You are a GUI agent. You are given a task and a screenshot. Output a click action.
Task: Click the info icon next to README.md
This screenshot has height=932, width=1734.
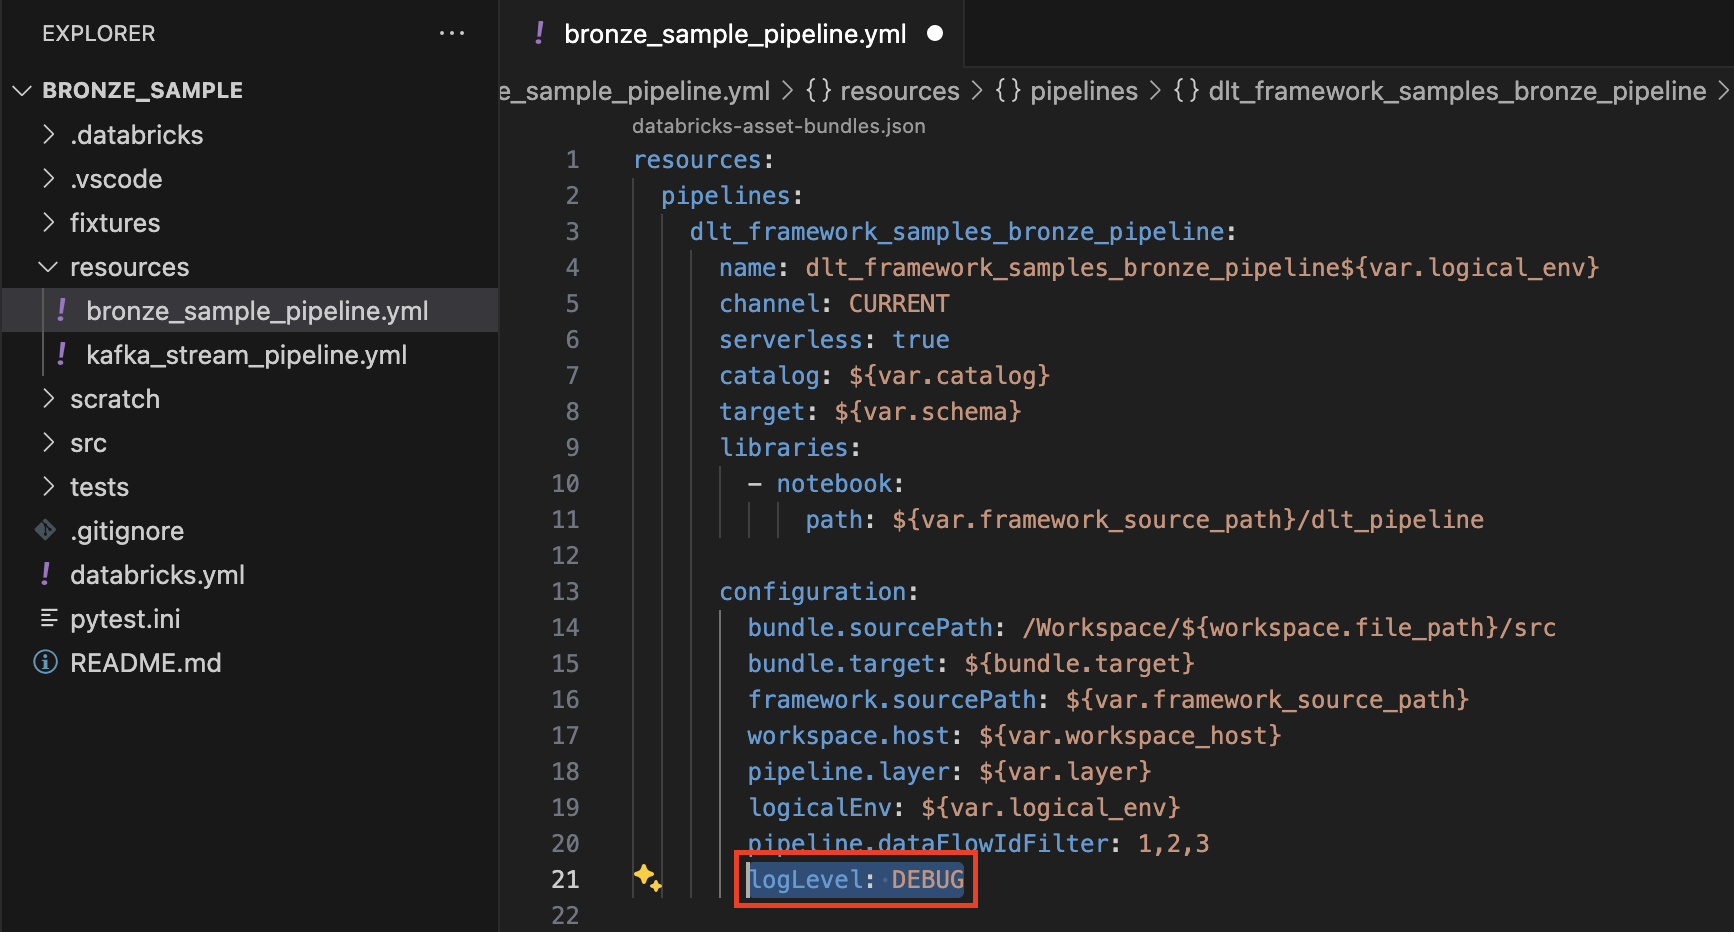tap(44, 662)
